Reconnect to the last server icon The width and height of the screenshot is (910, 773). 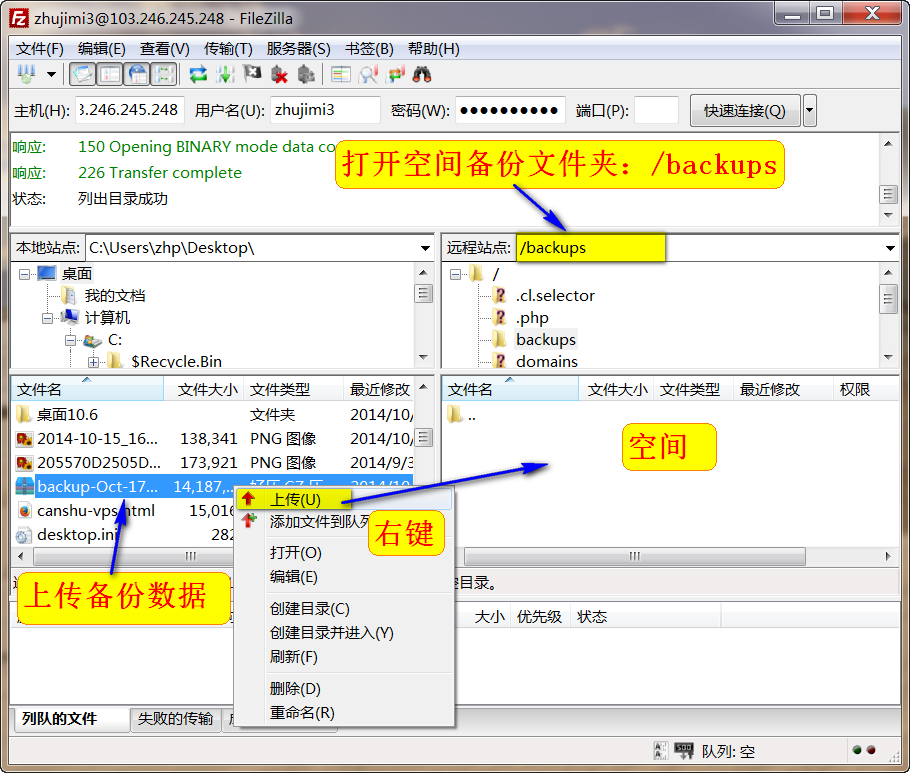[306, 74]
